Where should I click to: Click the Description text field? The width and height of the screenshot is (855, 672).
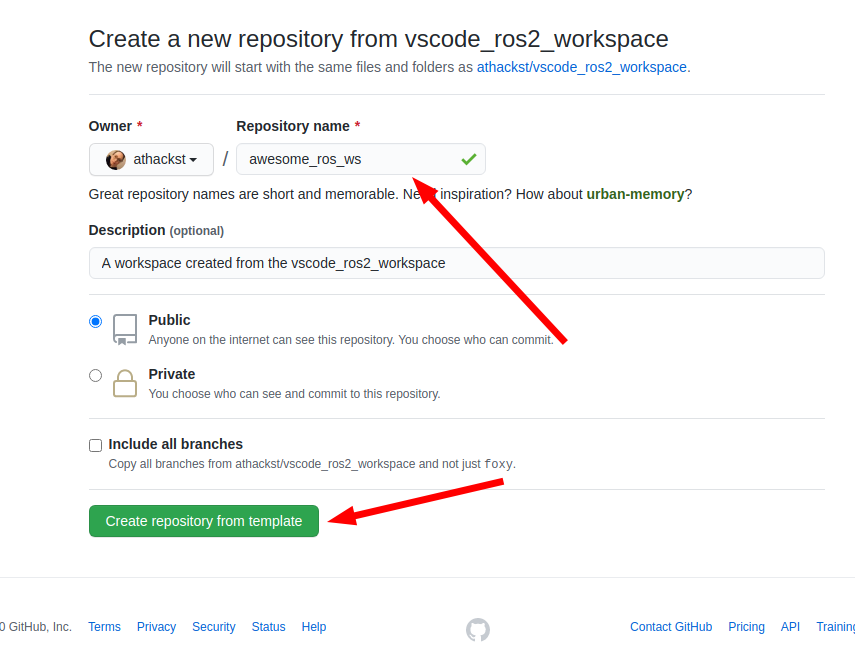click(x=456, y=263)
